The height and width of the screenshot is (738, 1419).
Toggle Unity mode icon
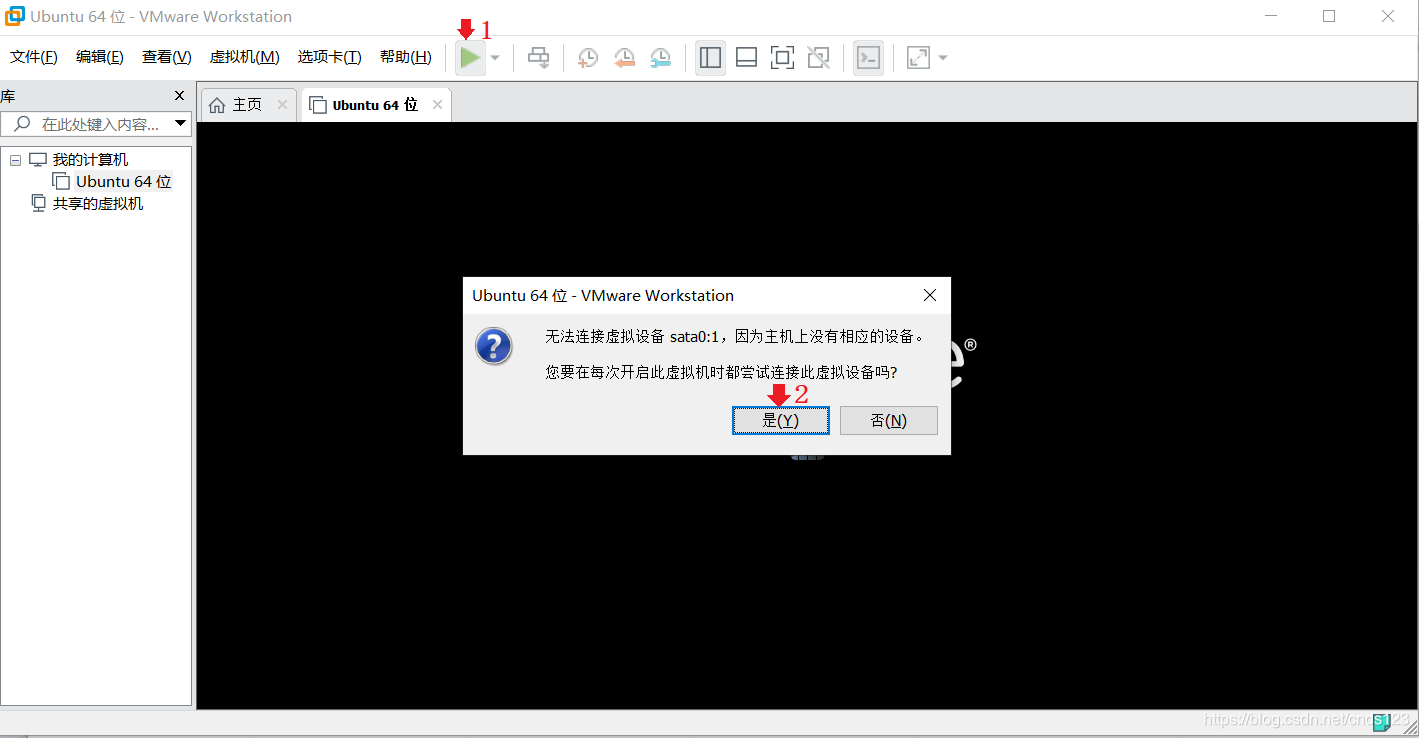(x=818, y=58)
